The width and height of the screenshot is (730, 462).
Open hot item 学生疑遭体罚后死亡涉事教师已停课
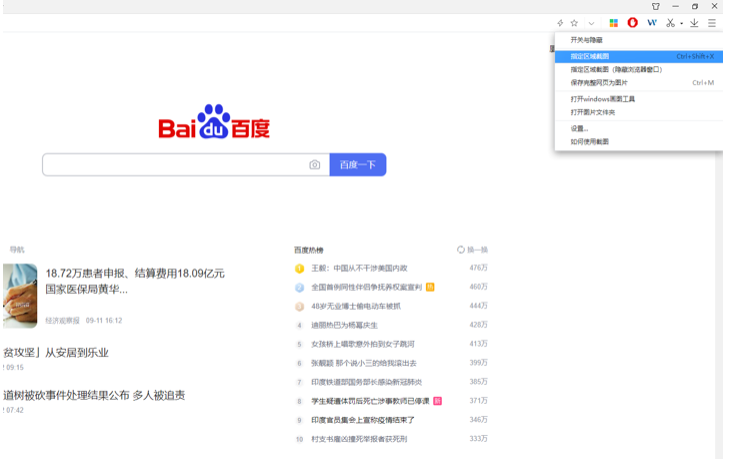370,401
